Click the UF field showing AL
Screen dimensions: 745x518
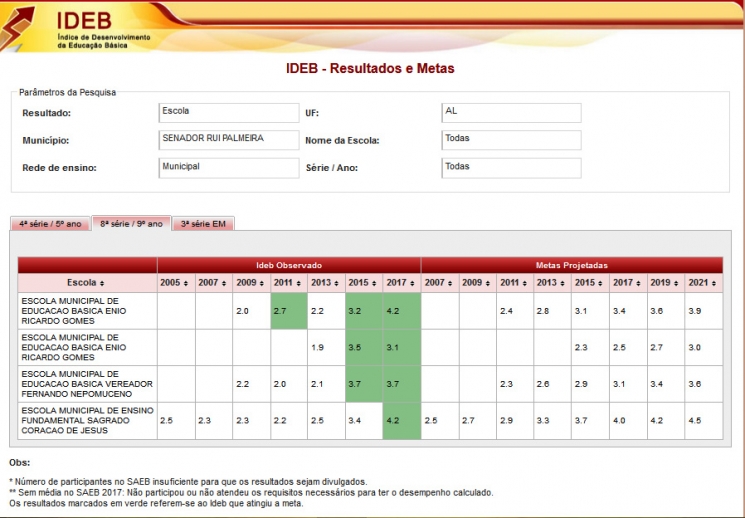(511, 113)
